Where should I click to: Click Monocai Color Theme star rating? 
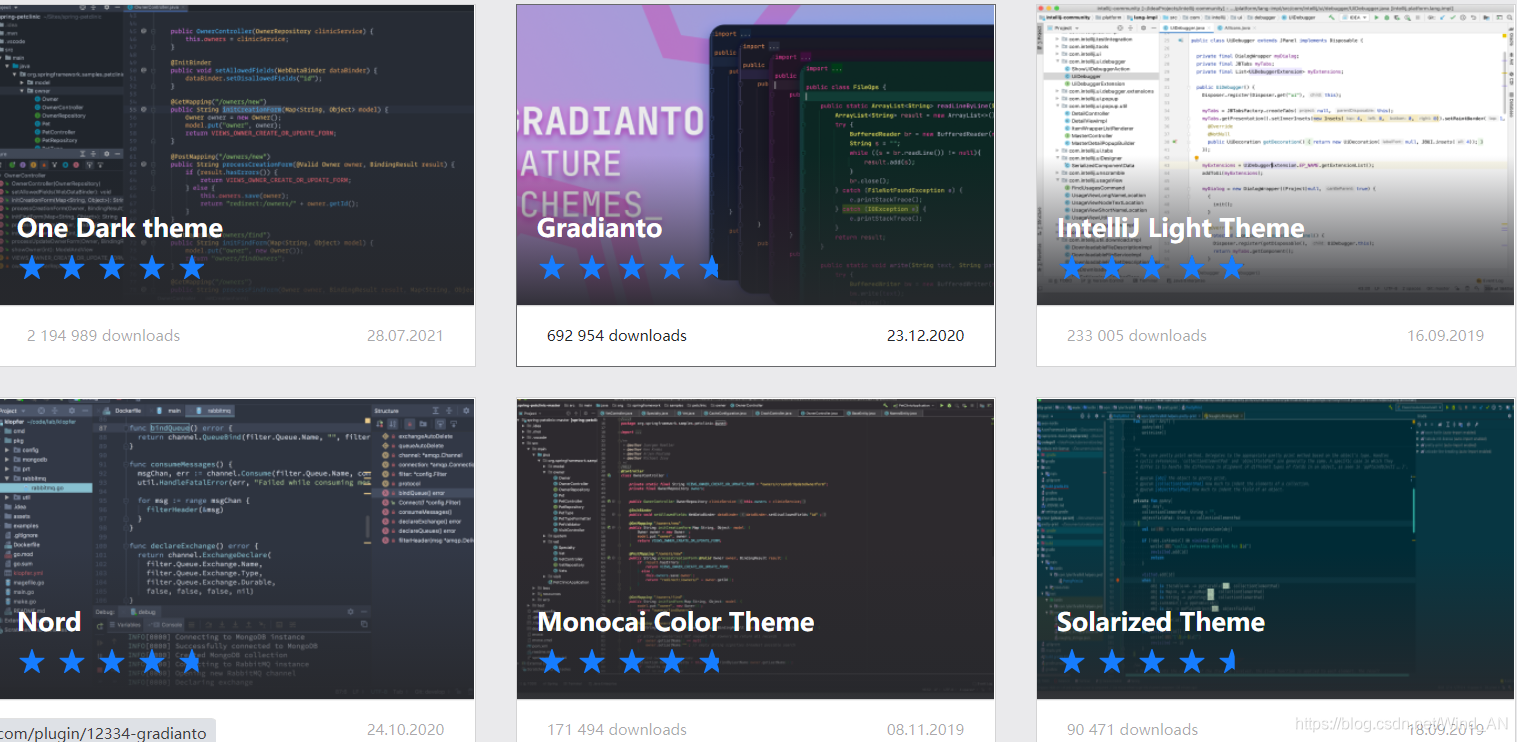(x=630, y=662)
